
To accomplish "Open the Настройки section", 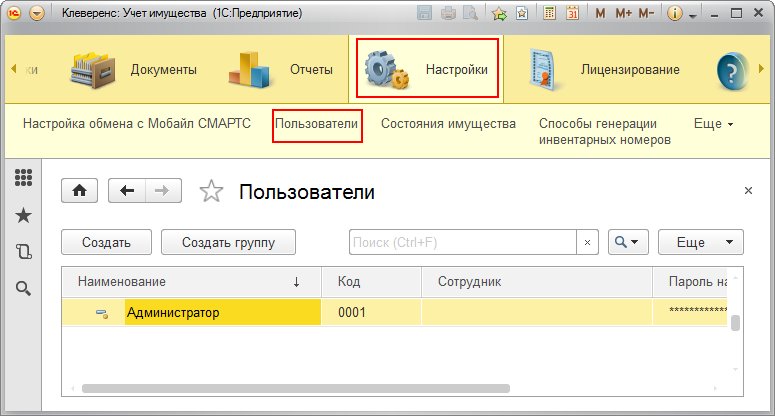I will point(427,69).
